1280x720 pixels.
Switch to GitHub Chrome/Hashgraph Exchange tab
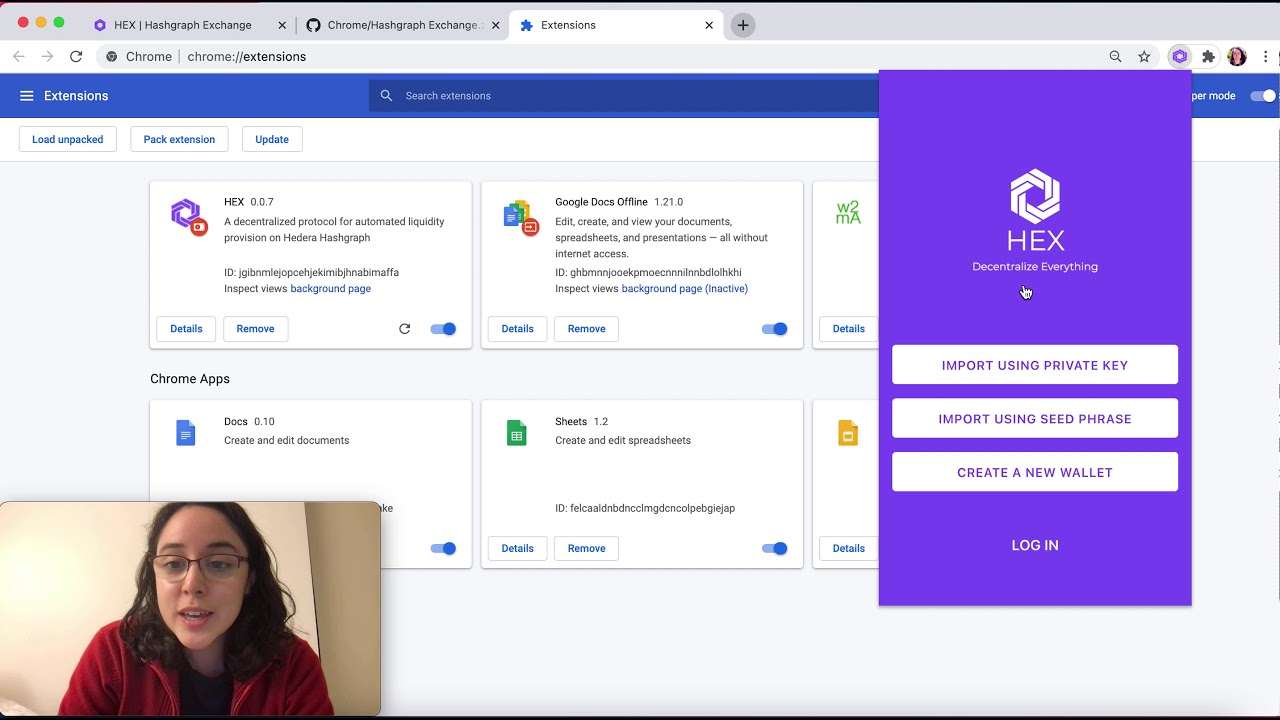point(400,25)
